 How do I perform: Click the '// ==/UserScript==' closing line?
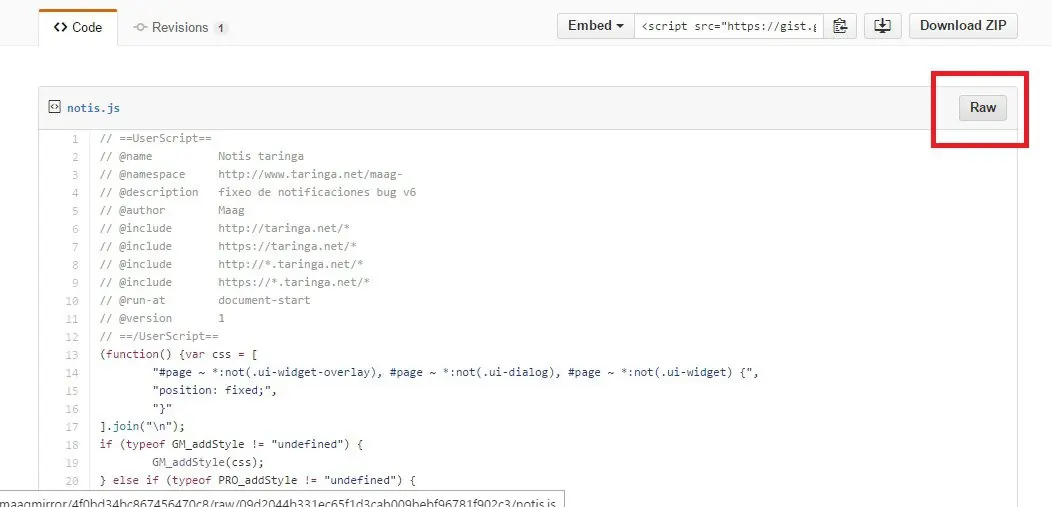159,336
